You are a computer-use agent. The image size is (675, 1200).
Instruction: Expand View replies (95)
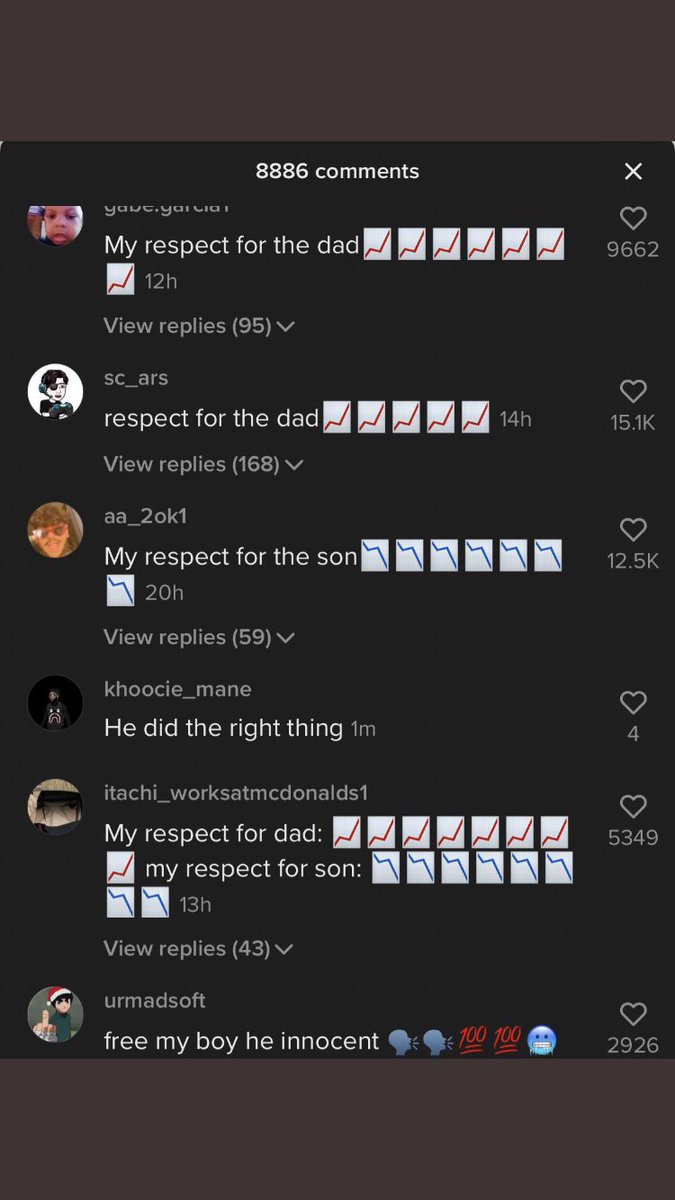pos(198,326)
